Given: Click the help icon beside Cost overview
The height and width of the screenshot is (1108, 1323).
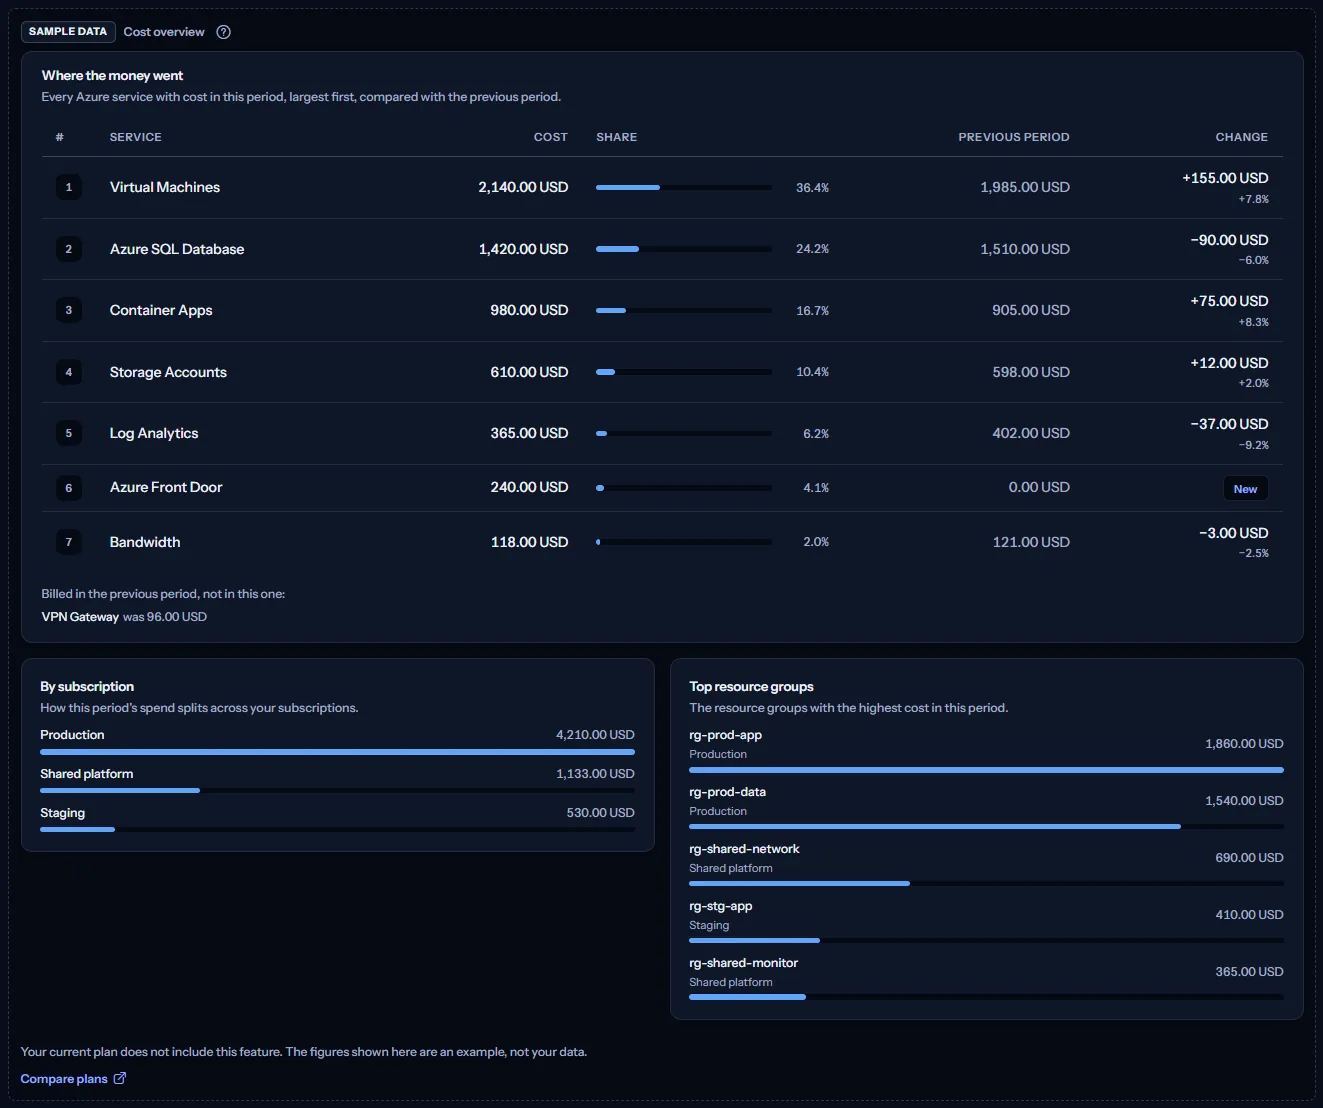Looking at the screenshot, I should pos(224,32).
